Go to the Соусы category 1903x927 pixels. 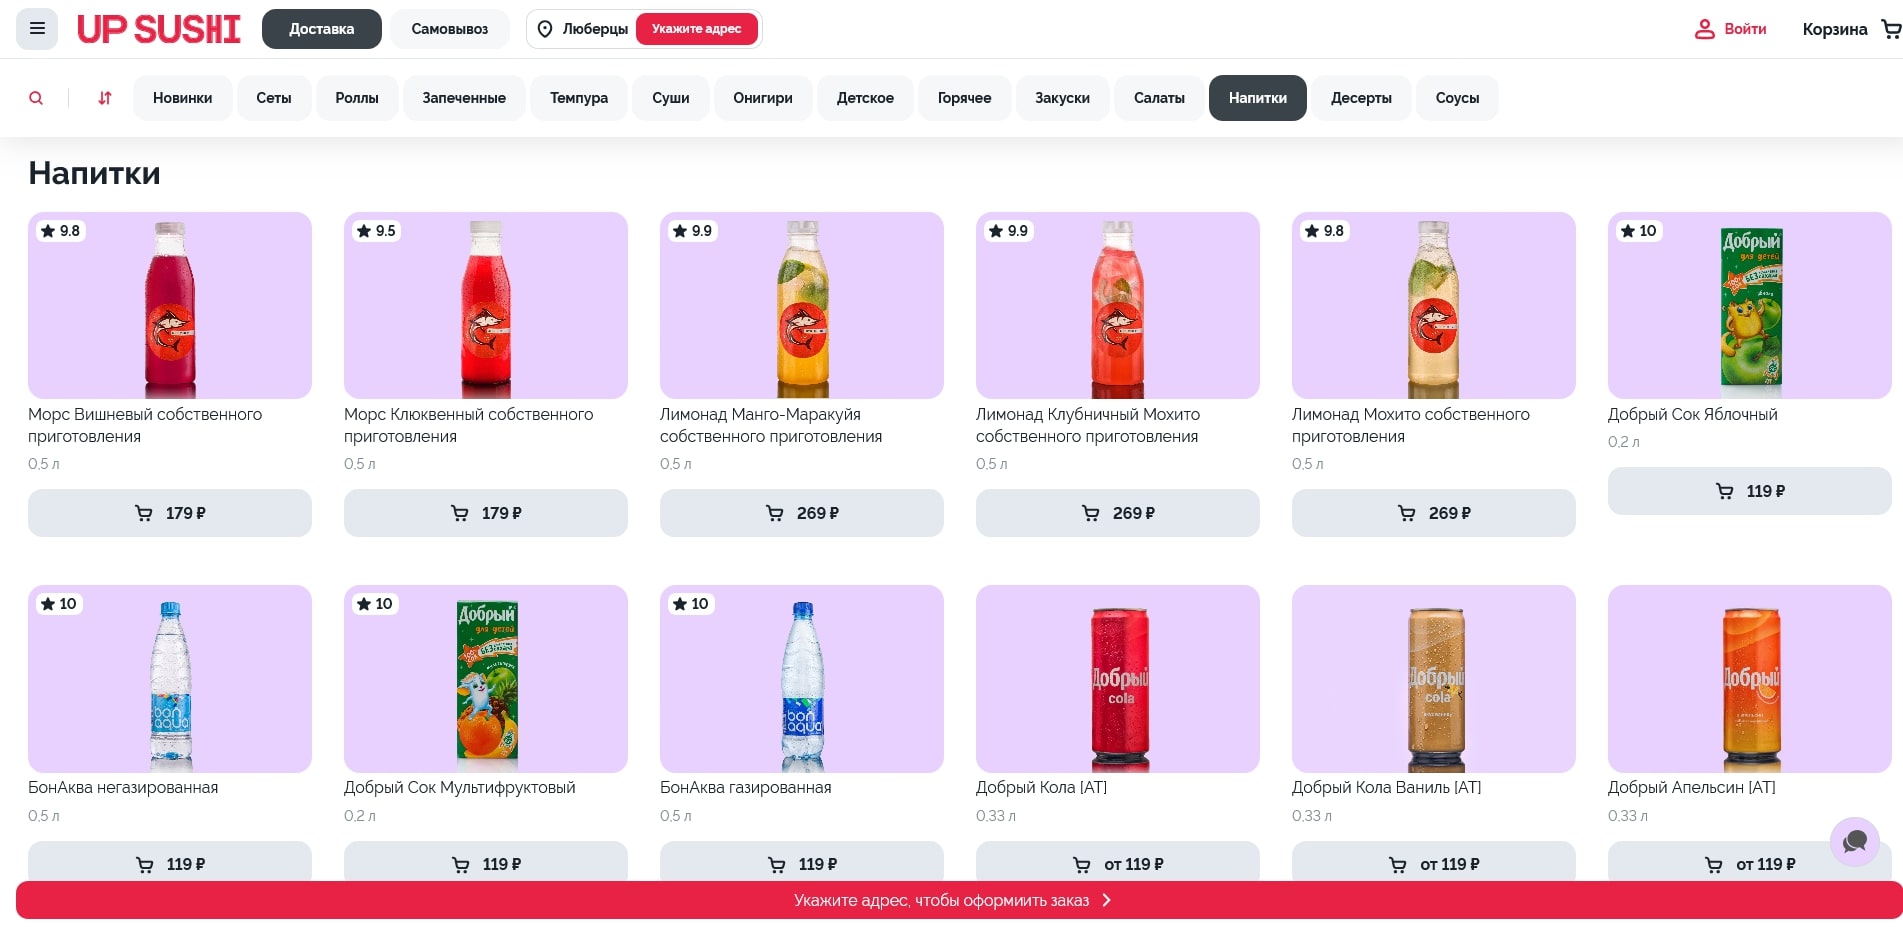[1456, 98]
